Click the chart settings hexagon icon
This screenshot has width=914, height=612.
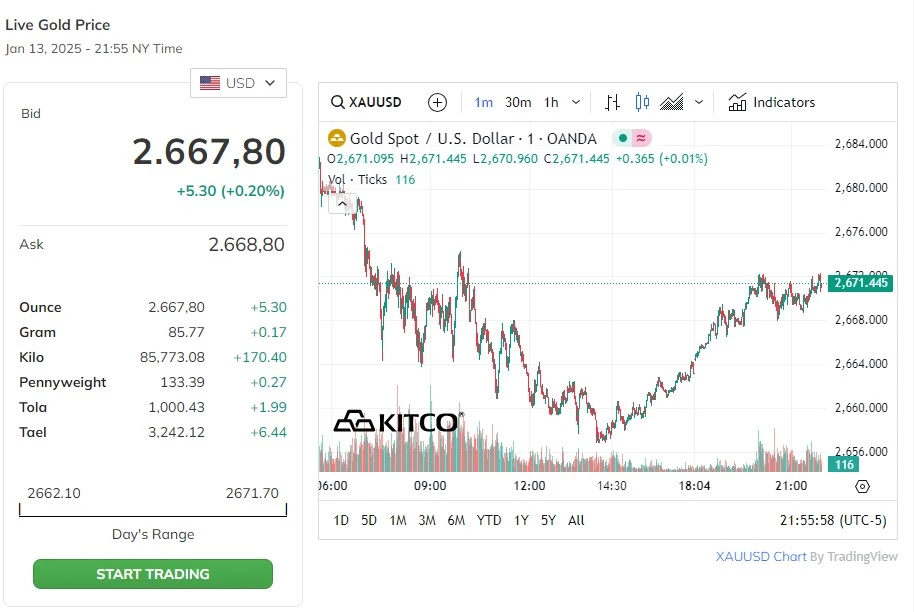point(863,486)
